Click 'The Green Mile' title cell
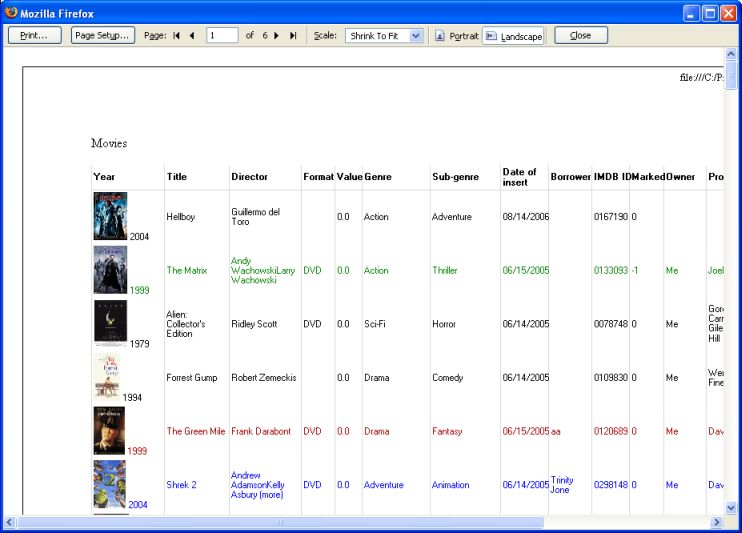This screenshot has height=533, width=742. click(x=196, y=431)
